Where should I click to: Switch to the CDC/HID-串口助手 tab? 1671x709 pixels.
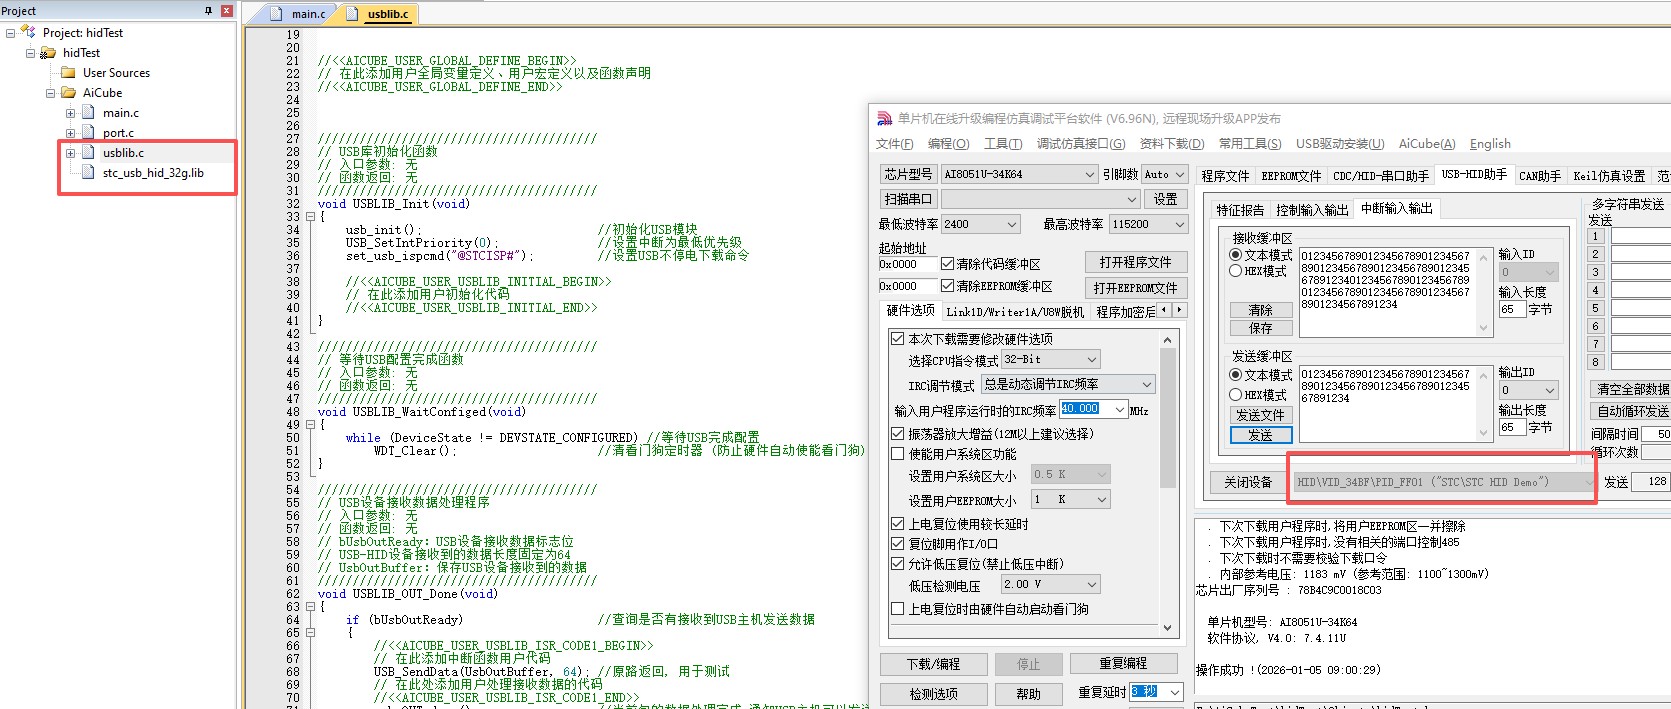coord(1381,176)
